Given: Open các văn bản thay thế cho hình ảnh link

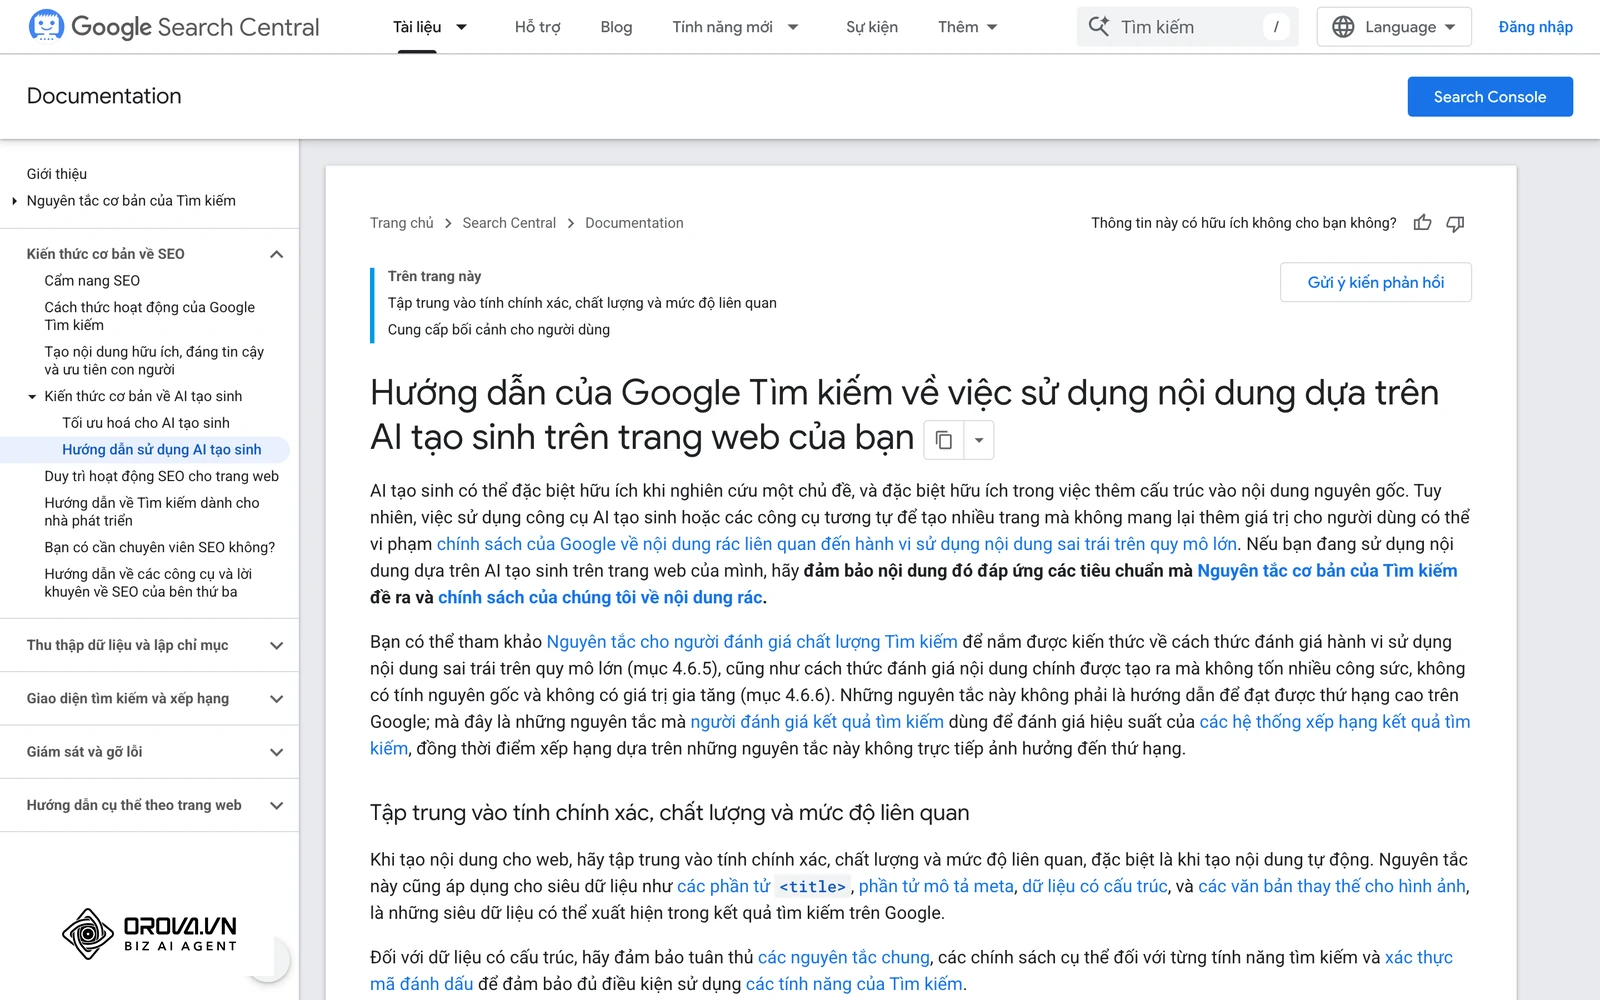Looking at the screenshot, I should click(x=1332, y=886).
